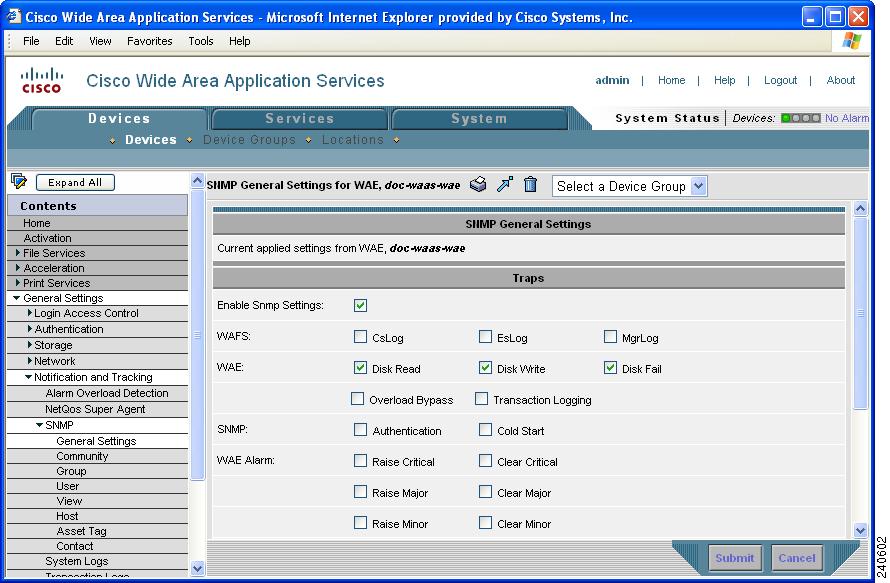The image size is (890, 583).
Task: Check the Clear Minor checkbox
Action: click(485, 522)
